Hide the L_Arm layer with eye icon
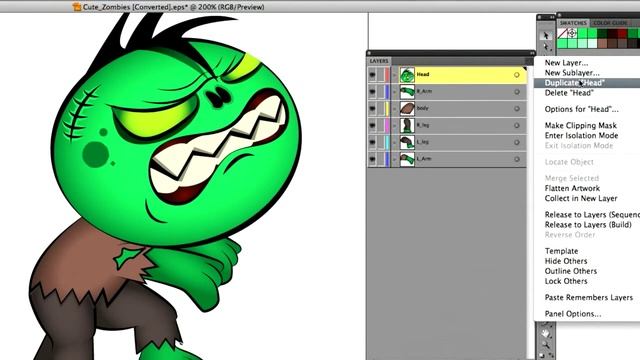The image size is (640, 360). pos(372,159)
